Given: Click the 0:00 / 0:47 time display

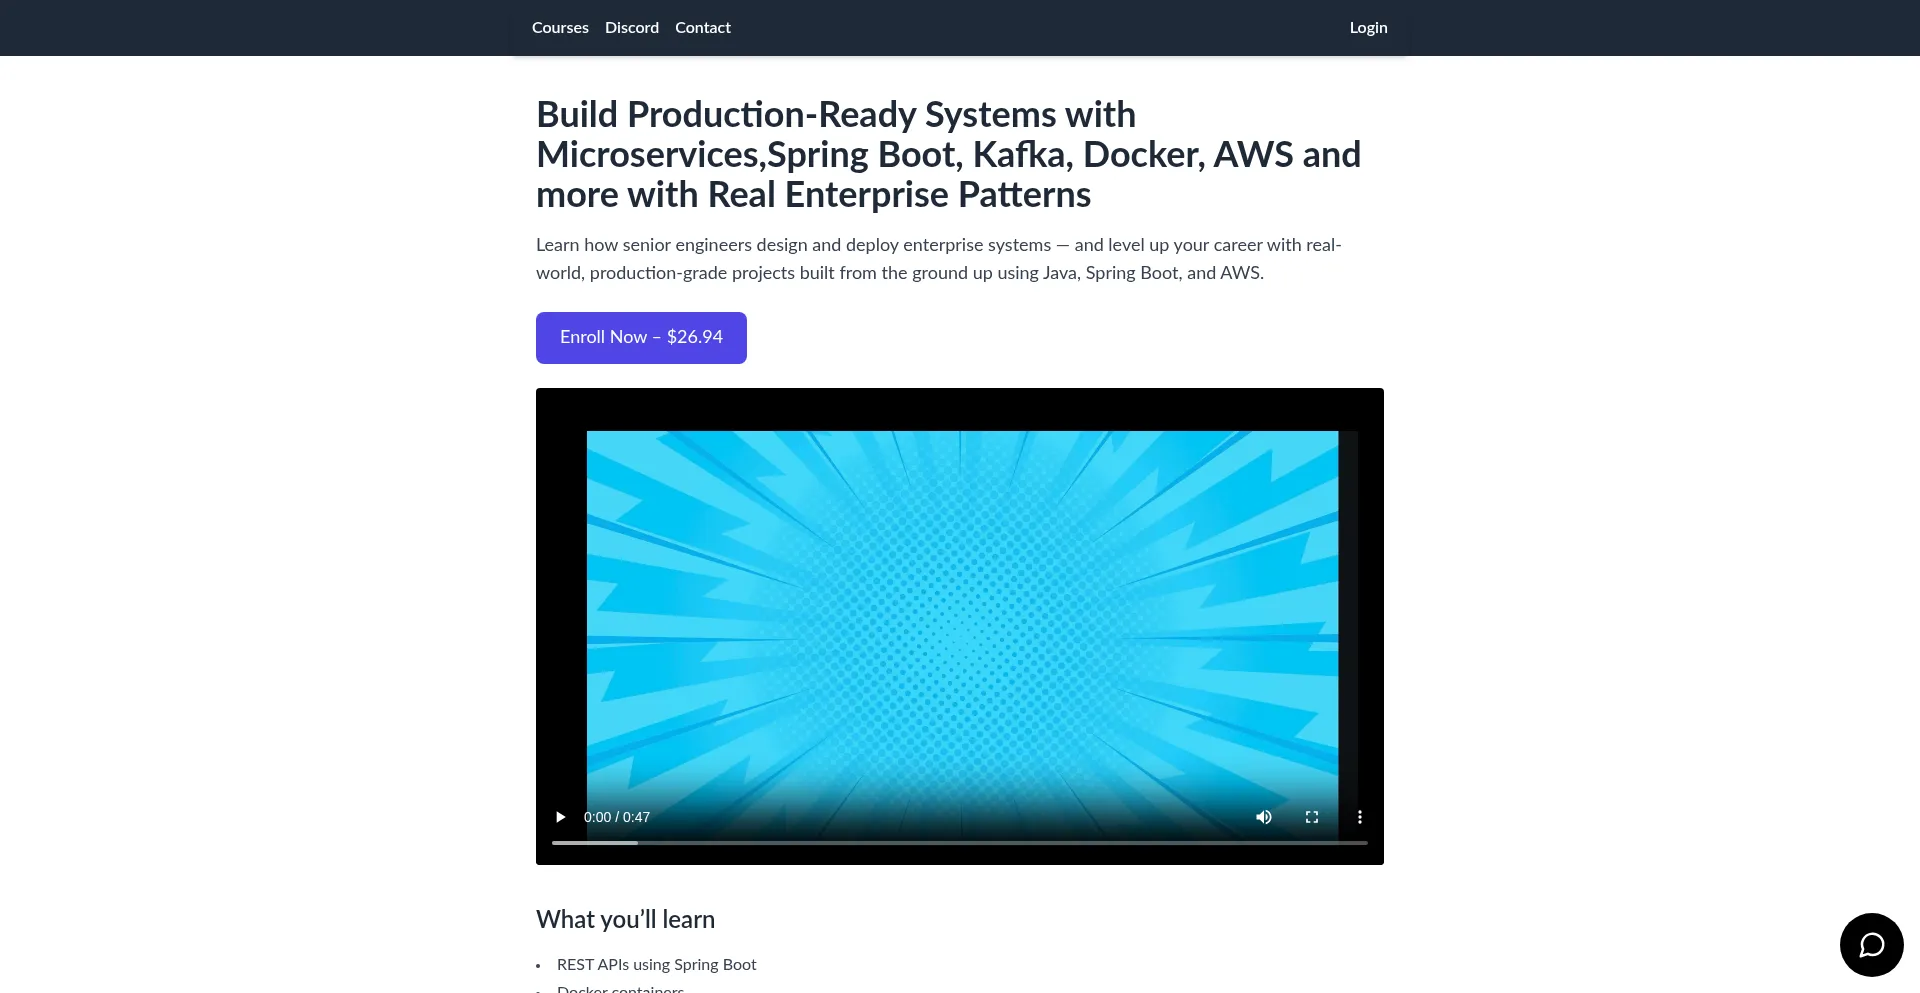Looking at the screenshot, I should tap(617, 817).
